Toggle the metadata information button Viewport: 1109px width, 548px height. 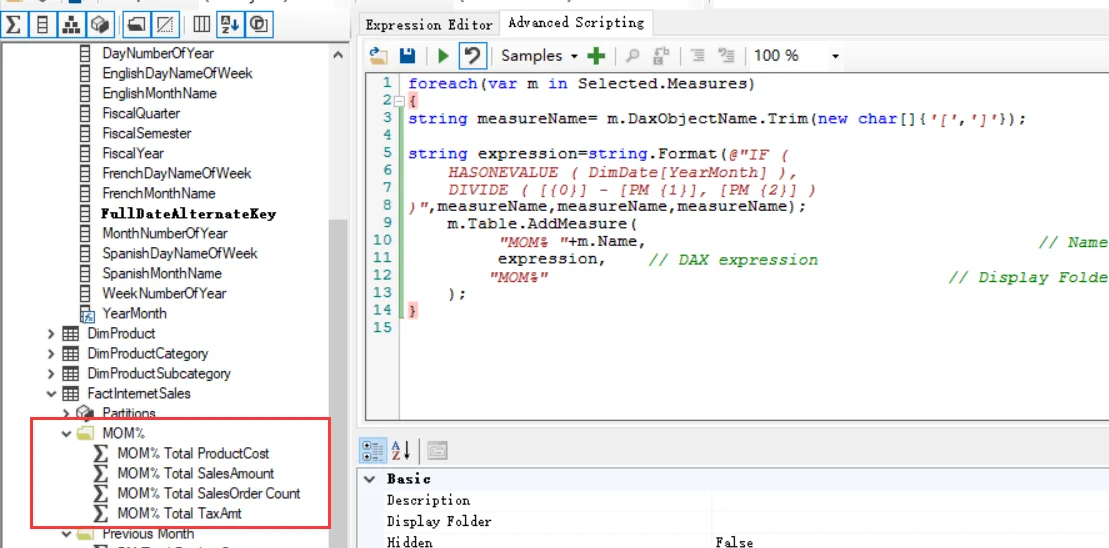[258, 25]
